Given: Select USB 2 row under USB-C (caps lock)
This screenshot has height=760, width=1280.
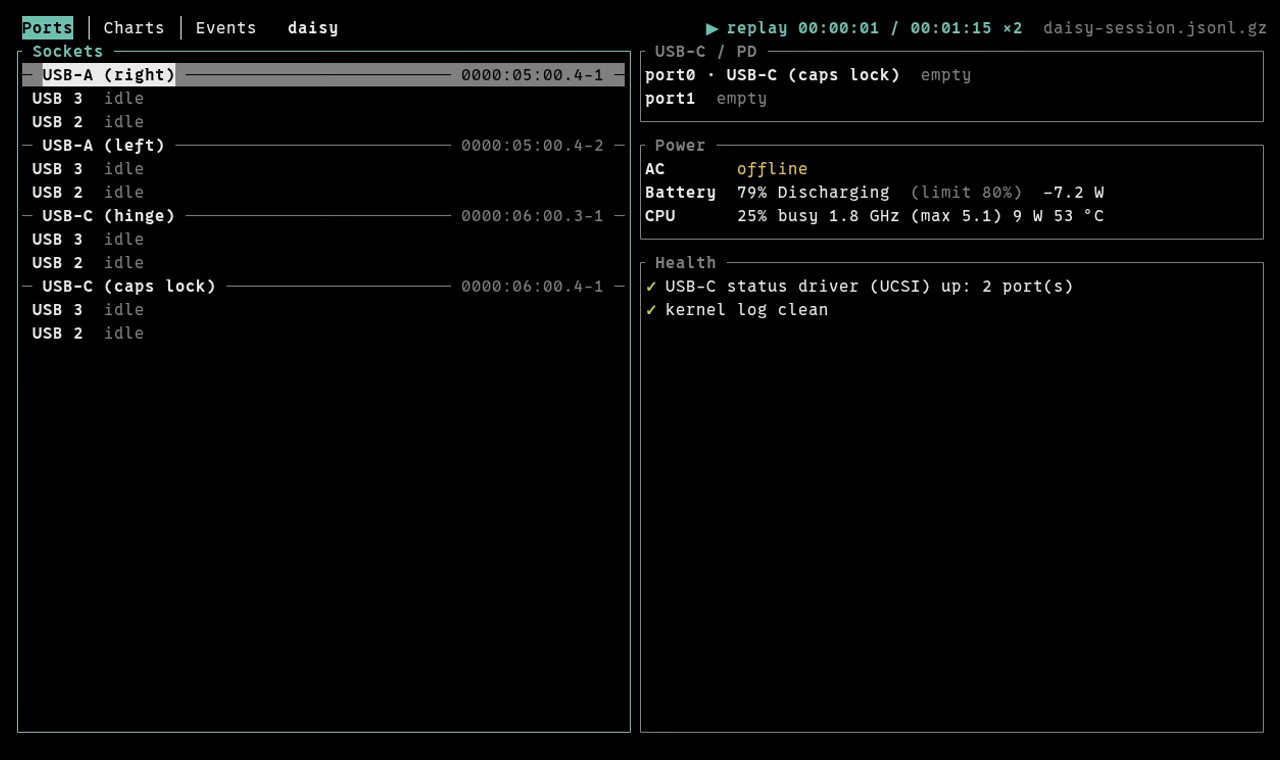Looking at the screenshot, I should (324, 333).
